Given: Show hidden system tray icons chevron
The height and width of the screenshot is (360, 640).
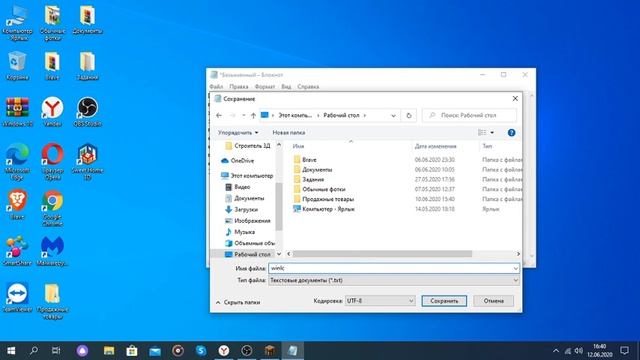Looking at the screenshot, I should pos(556,351).
